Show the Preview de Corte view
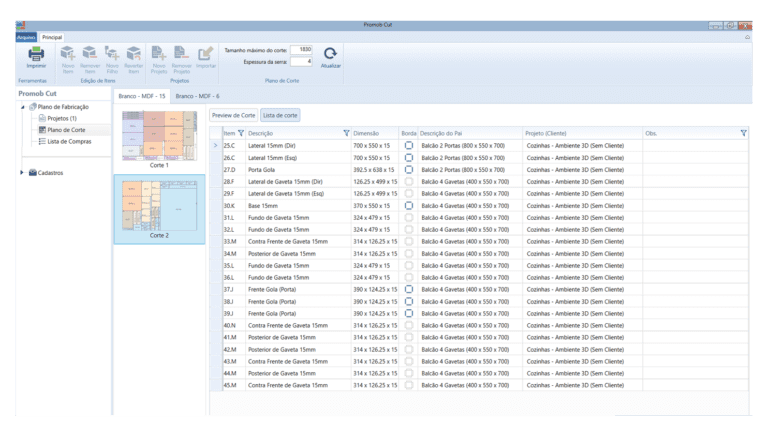This screenshot has width=768, height=438. pos(233,115)
